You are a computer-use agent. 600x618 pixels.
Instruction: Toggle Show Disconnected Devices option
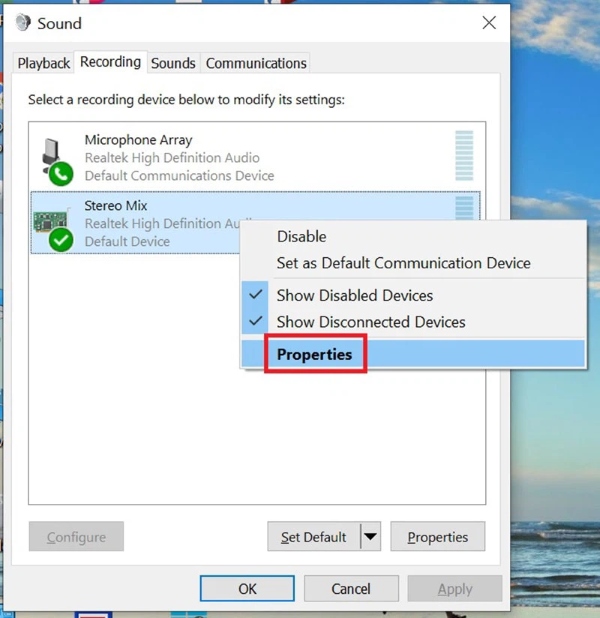(x=370, y=322)
